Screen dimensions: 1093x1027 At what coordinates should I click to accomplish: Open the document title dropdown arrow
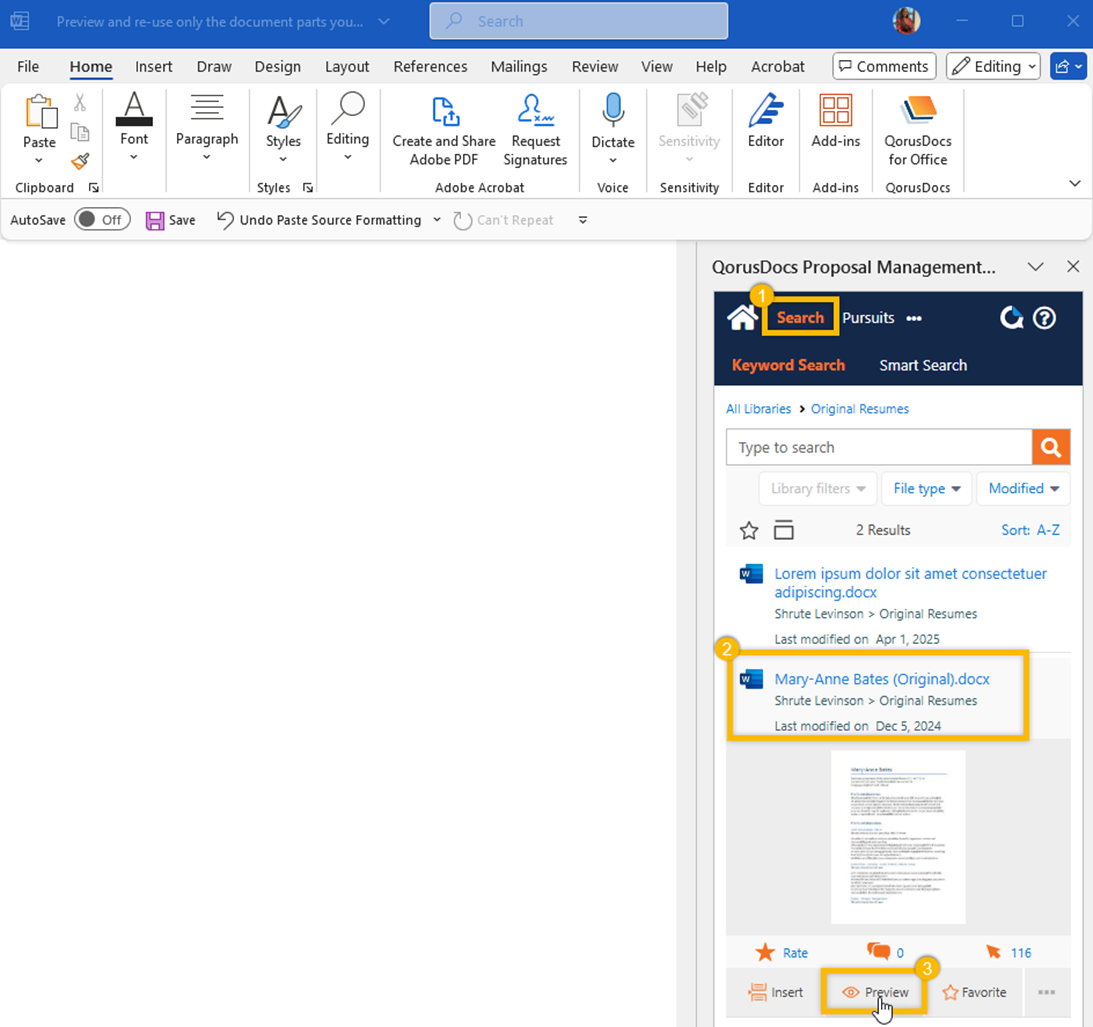pyautogui.click(x=383, y=22)
